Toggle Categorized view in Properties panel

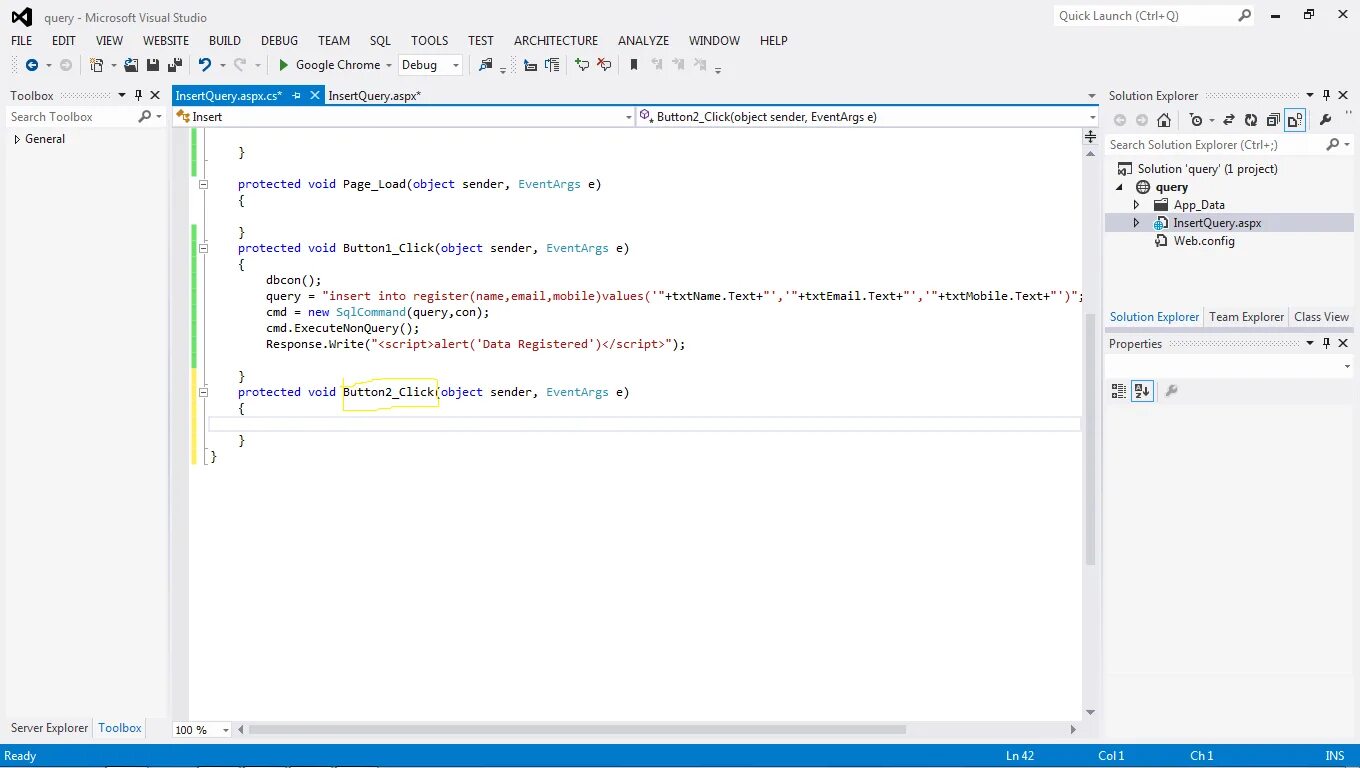point(1119,391)
